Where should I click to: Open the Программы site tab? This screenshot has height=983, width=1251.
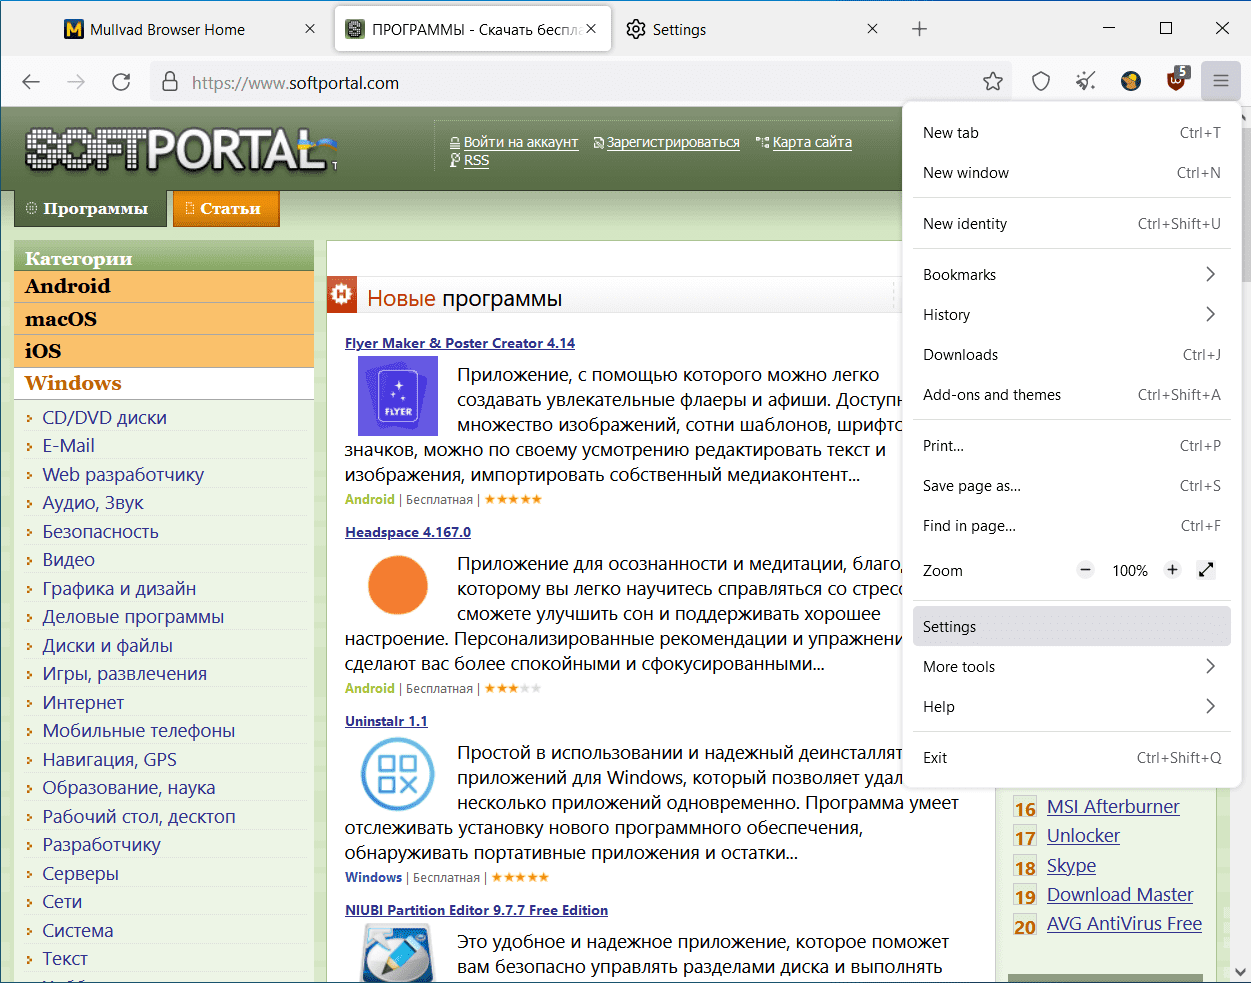(x=90, y=208)
